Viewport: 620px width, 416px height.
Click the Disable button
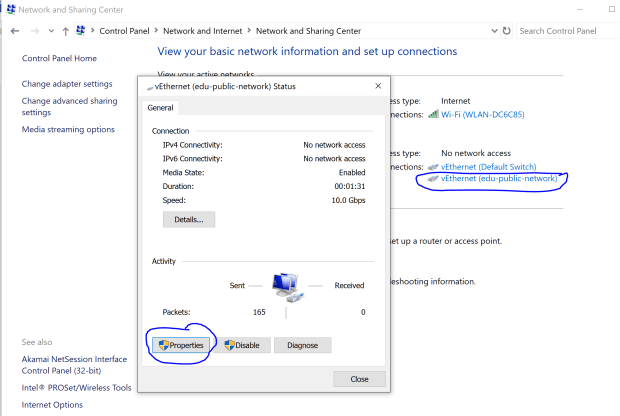241,345
